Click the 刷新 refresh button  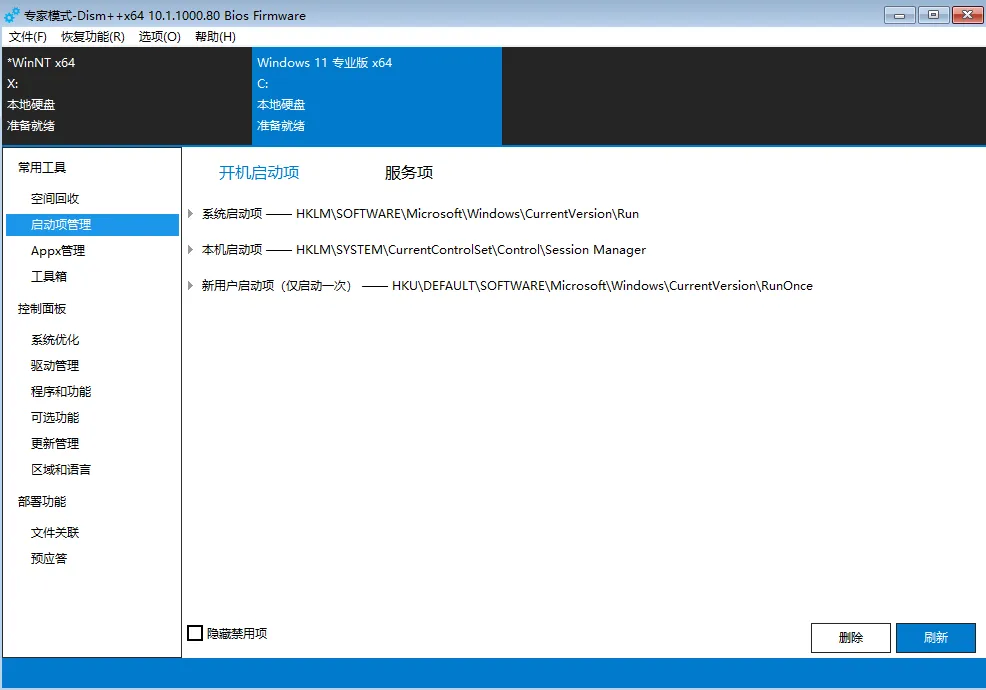[935, 637]
